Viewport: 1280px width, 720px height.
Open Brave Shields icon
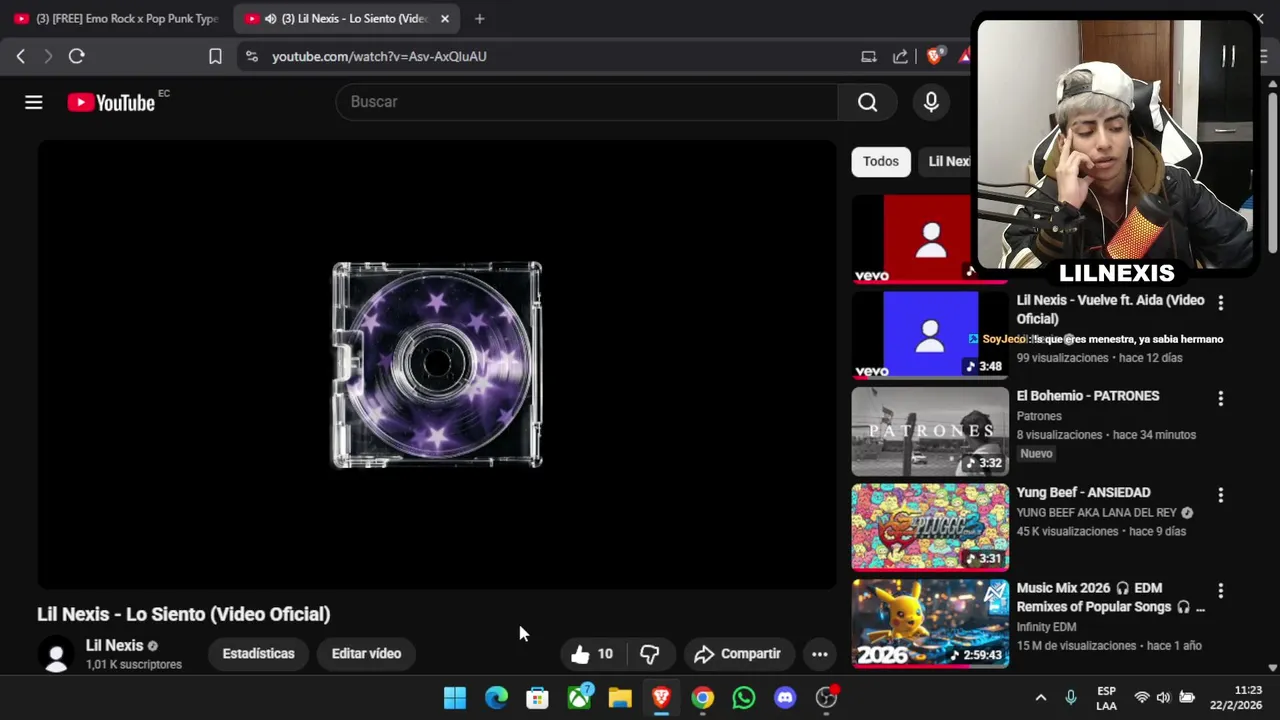coord(935,57)
